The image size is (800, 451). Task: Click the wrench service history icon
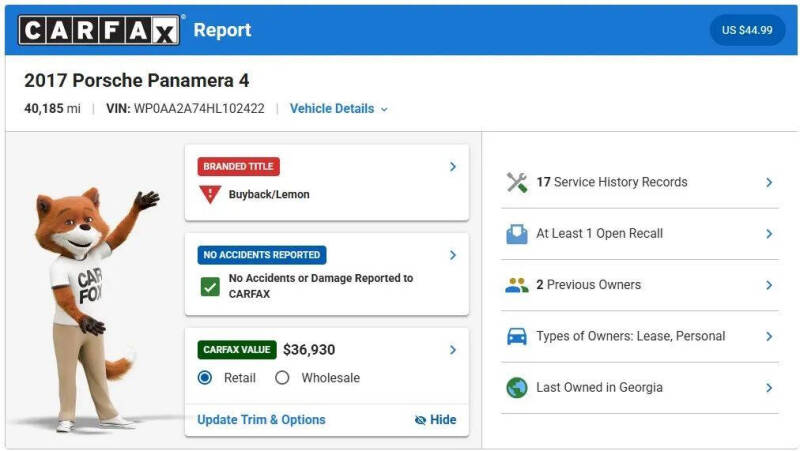(516, 182)
